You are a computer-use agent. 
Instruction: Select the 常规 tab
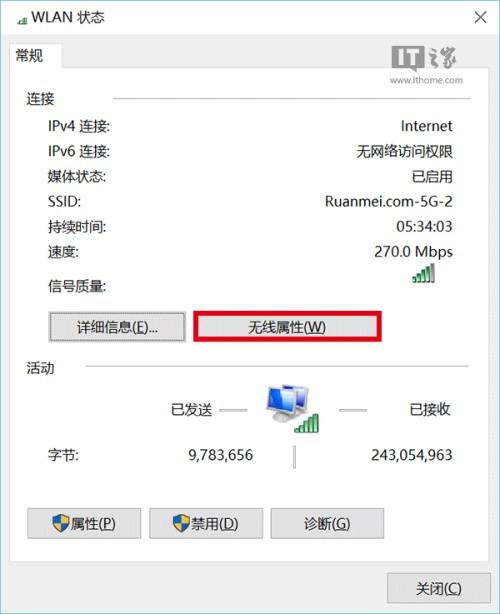[29, 56]
